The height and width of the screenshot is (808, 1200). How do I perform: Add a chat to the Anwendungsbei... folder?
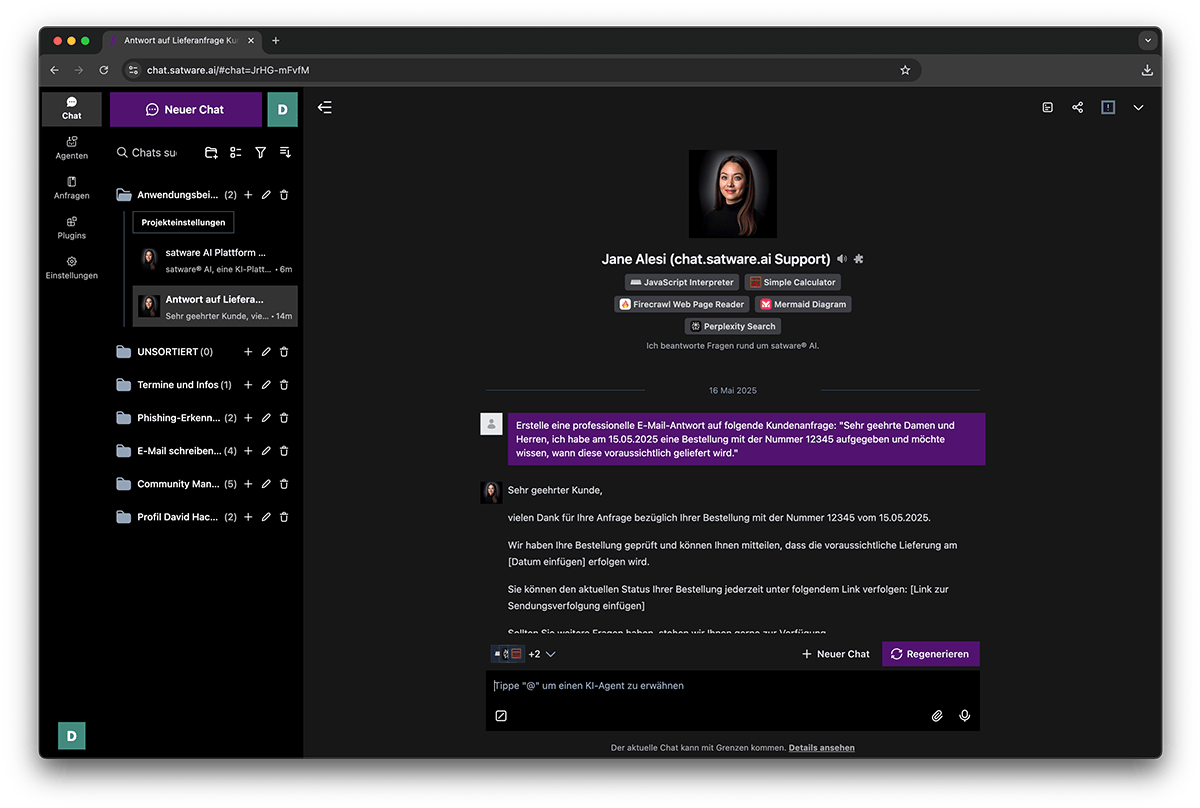click(x=248, y=195)
